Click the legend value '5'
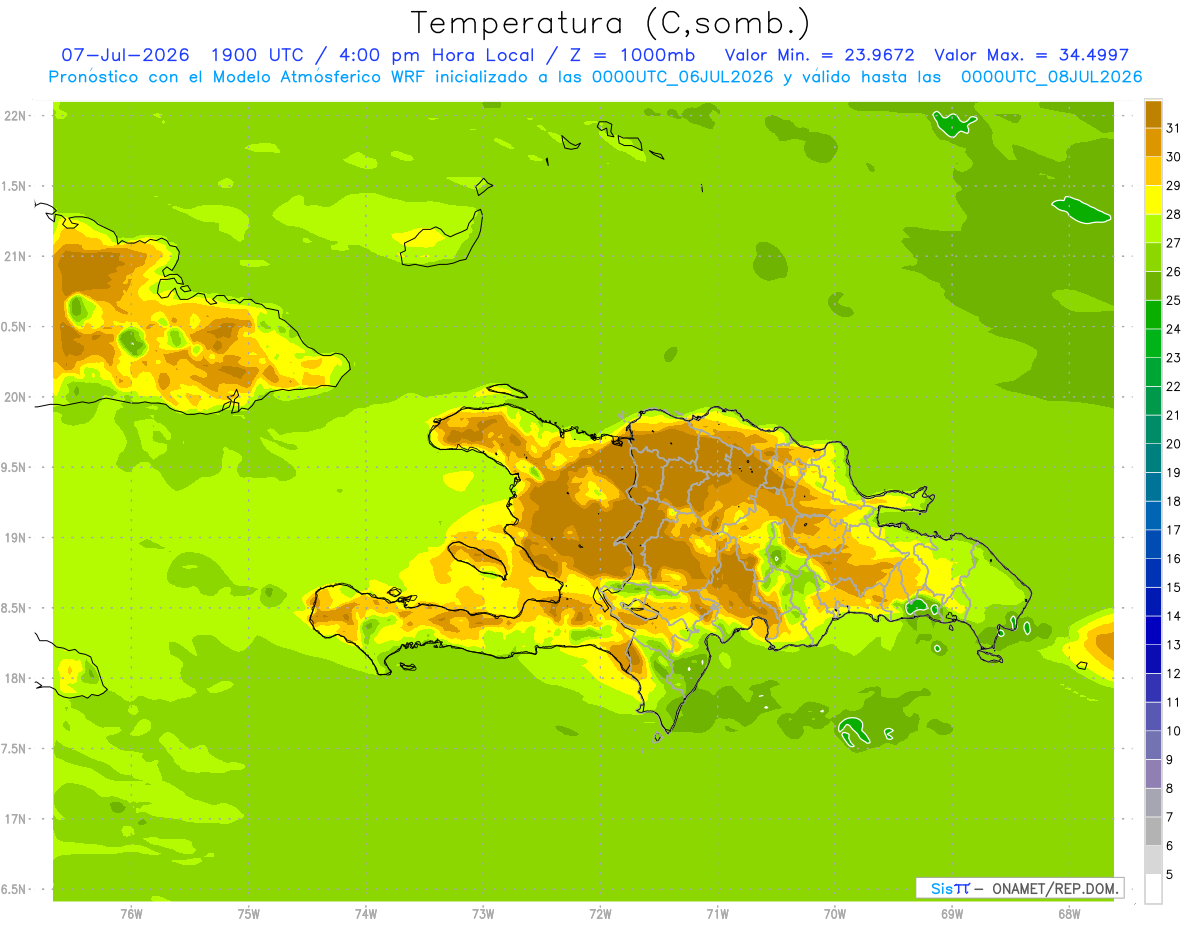The height and width of the screenshot is (927, 1200). coord(1169,874)
